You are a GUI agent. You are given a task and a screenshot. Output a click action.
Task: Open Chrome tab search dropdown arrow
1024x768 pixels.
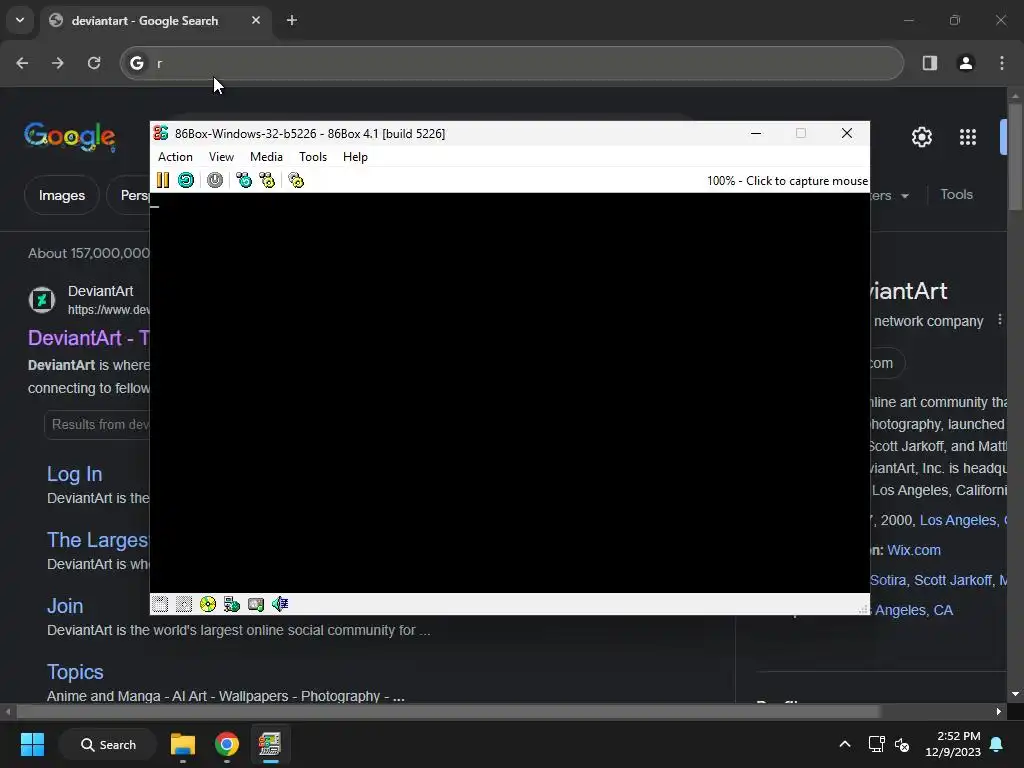(x=20, y=20)
